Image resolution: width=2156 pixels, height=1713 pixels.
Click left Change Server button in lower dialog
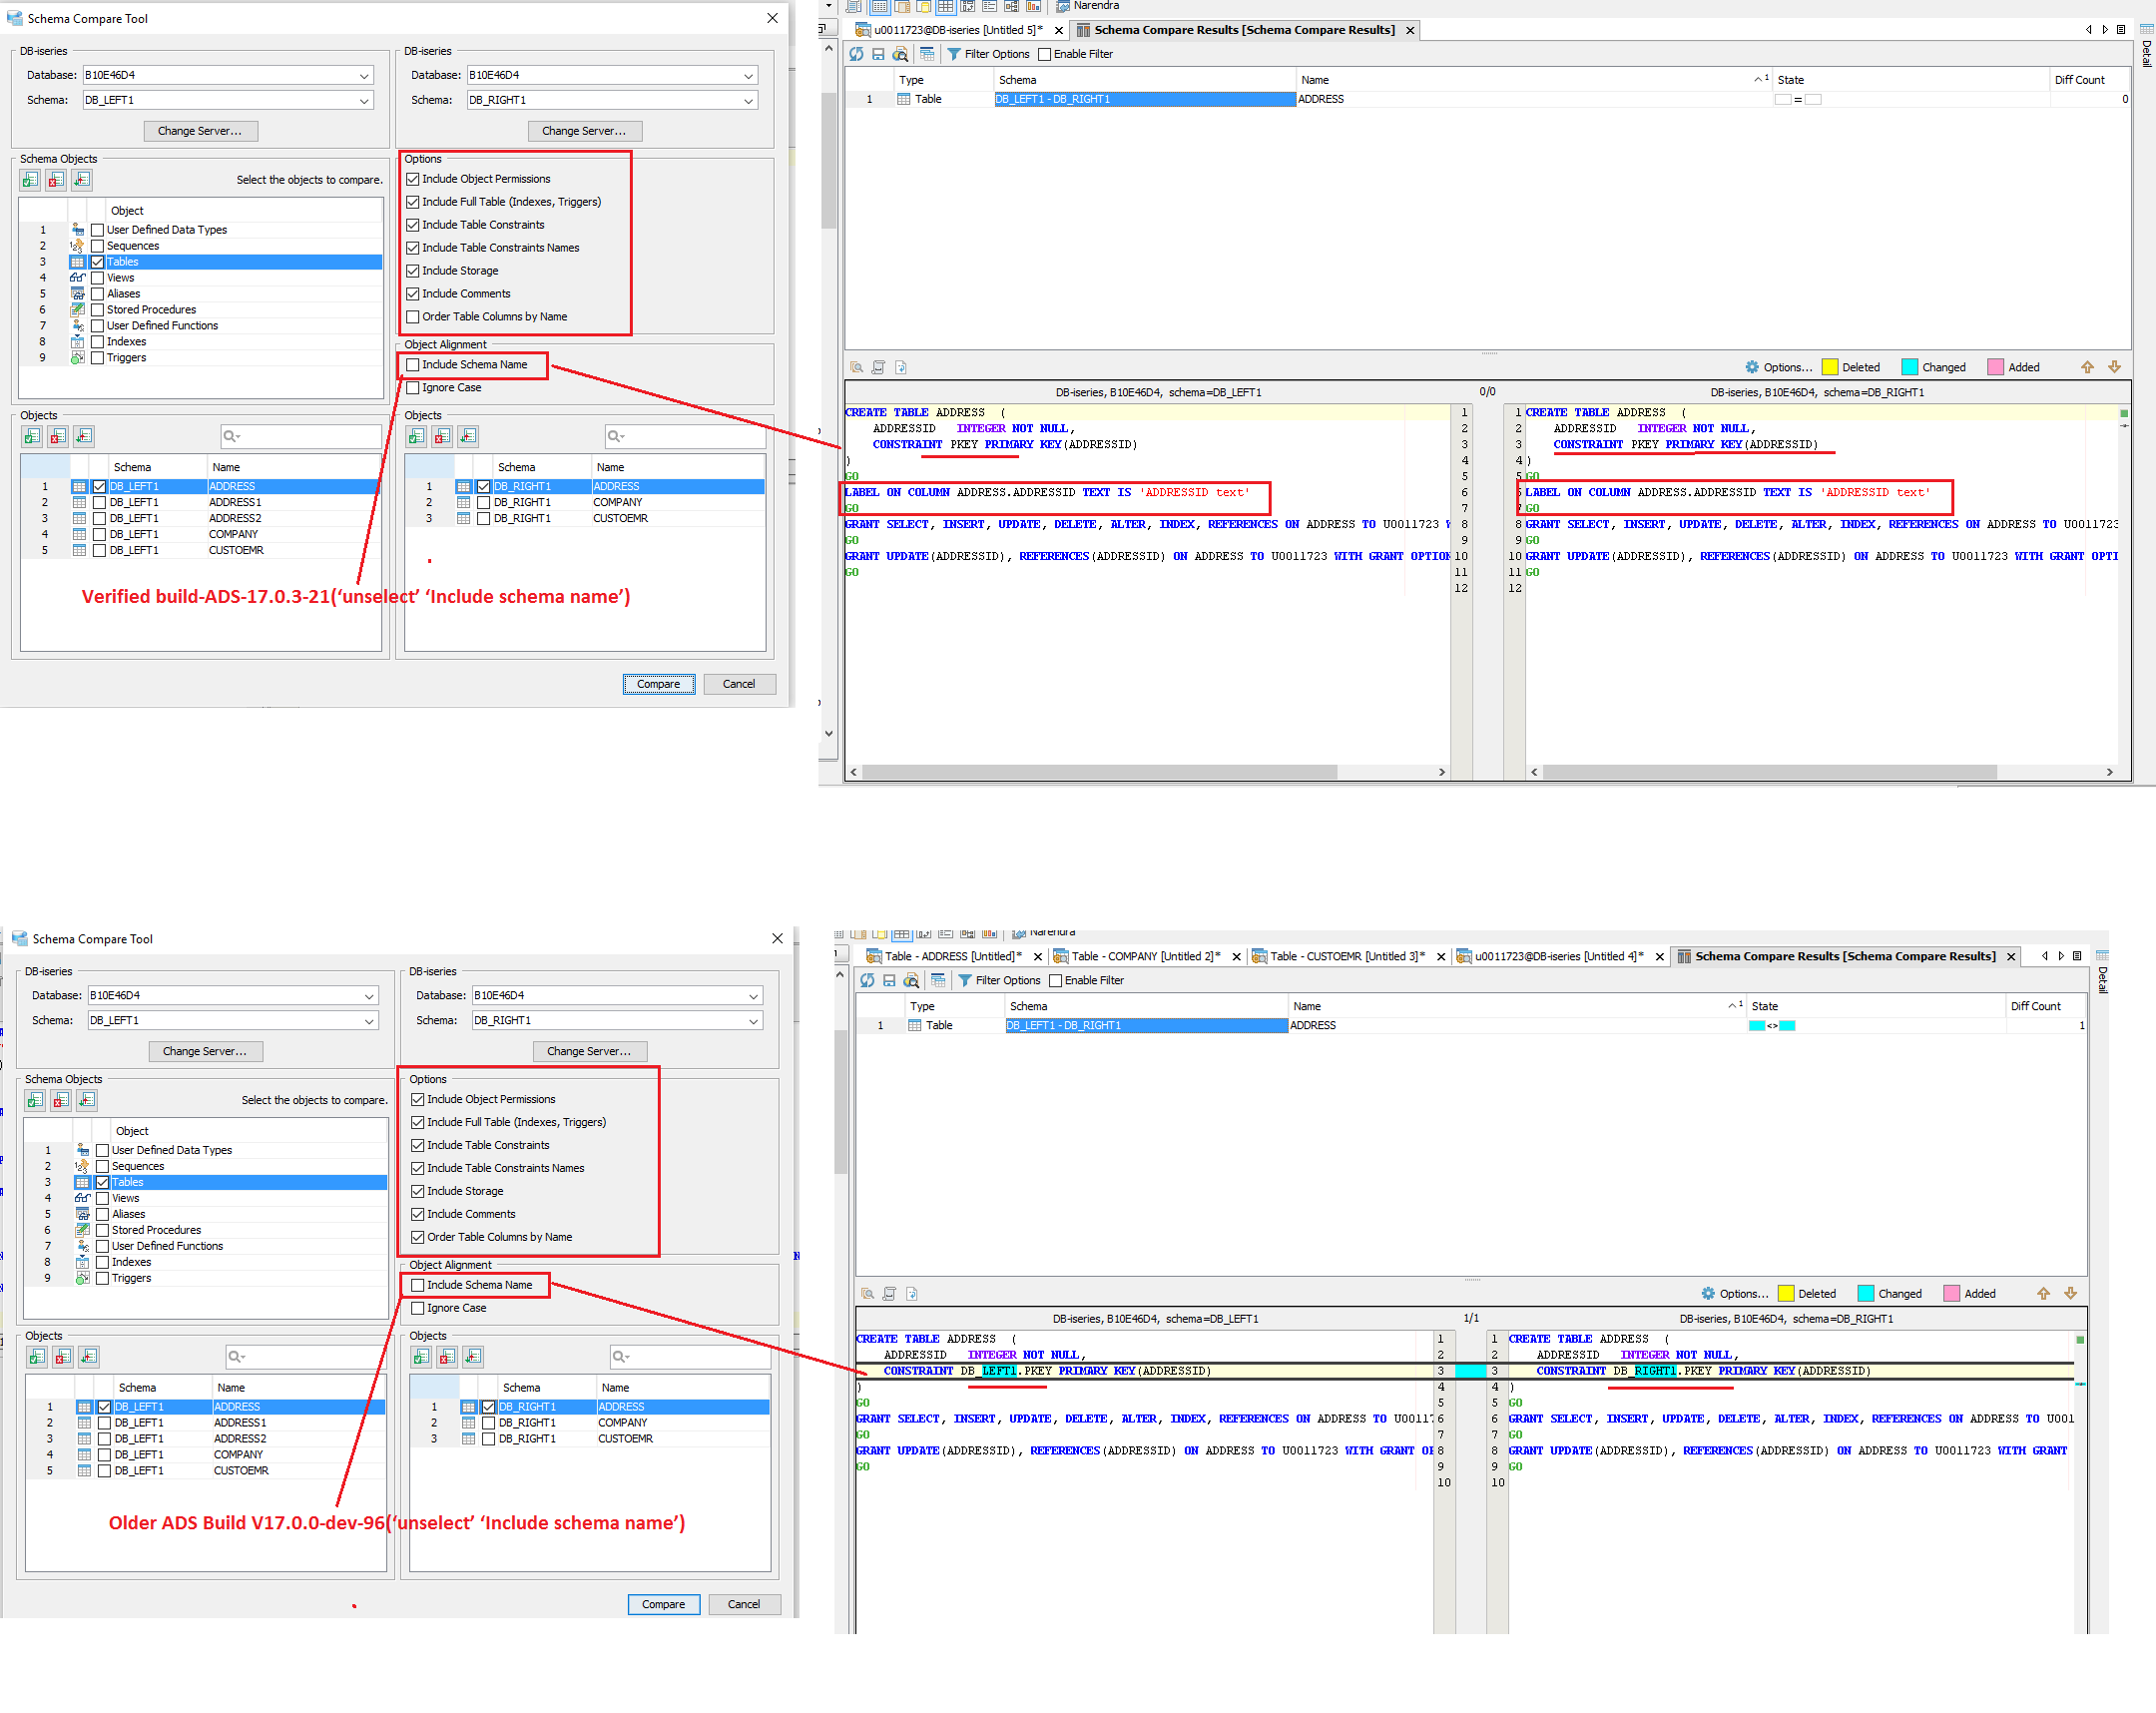205,1051
